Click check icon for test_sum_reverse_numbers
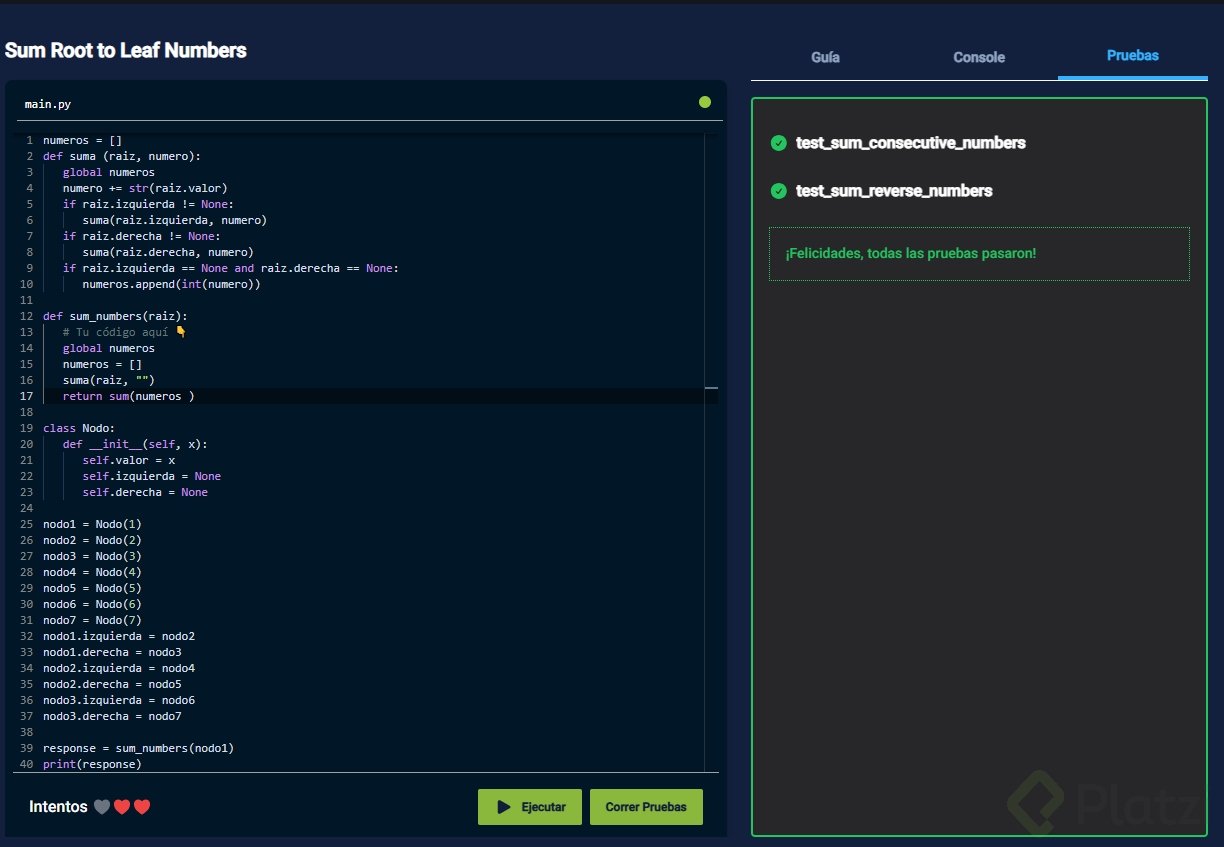Viewport: 1224px width, 847px height. (779, 191)
